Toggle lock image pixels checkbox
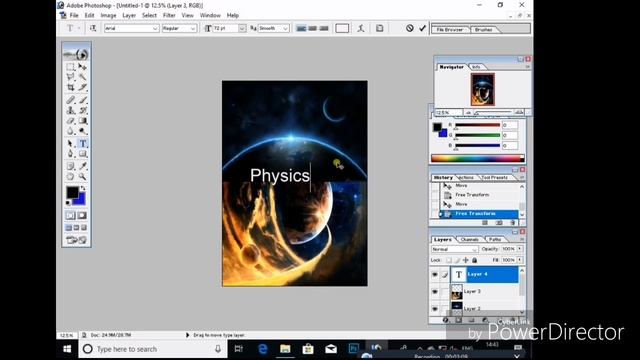 pos(457,260)
